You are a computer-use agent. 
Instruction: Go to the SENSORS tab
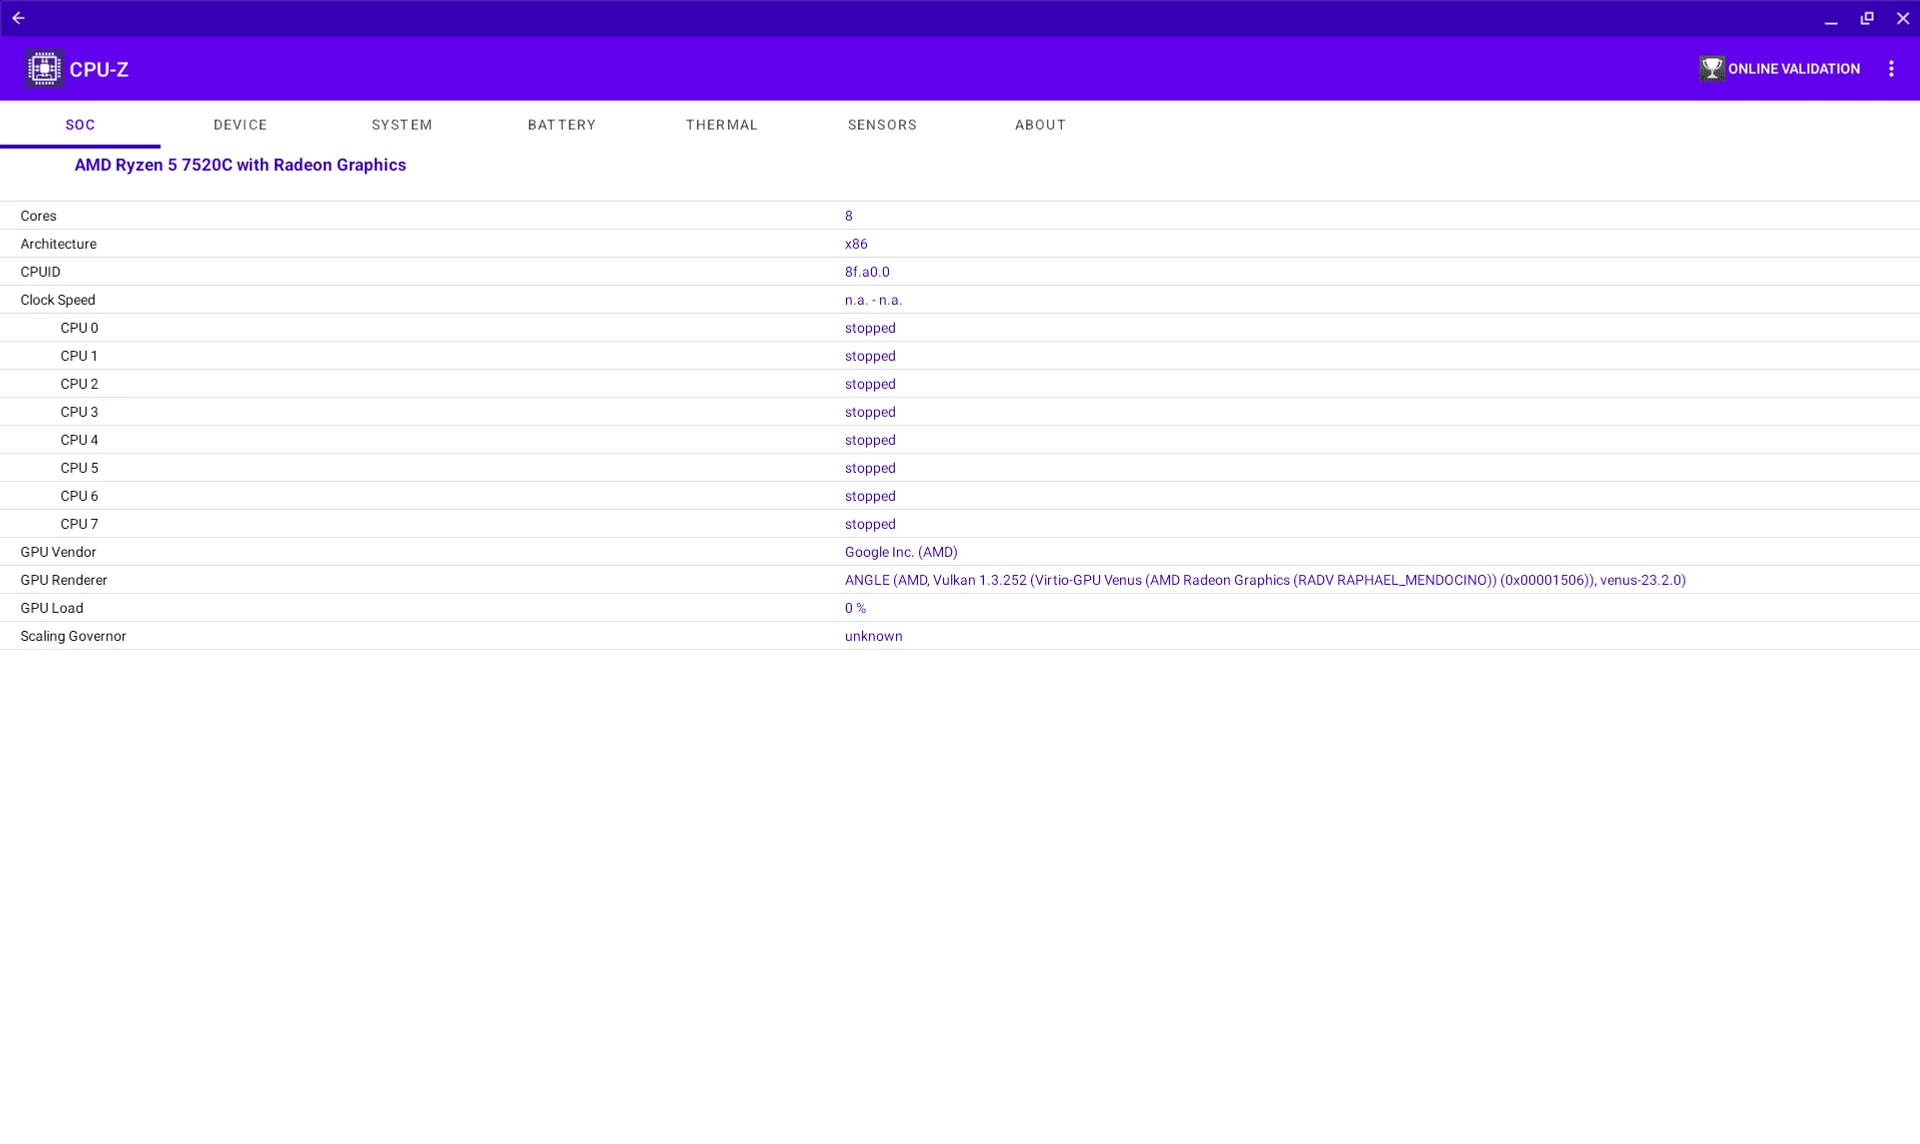[x=882, y=124]
